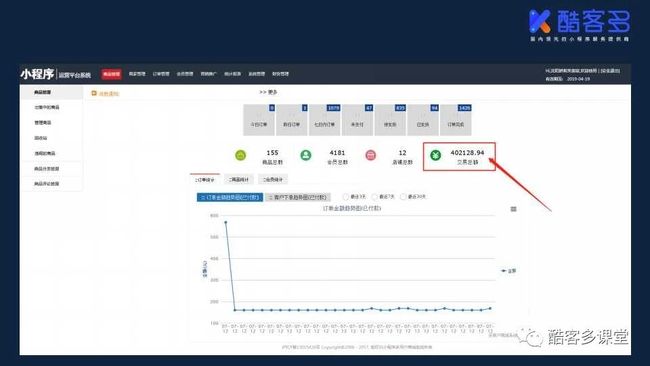650x366 pixels.
Task: Click the product total value 155
Action: pos(272,153)
